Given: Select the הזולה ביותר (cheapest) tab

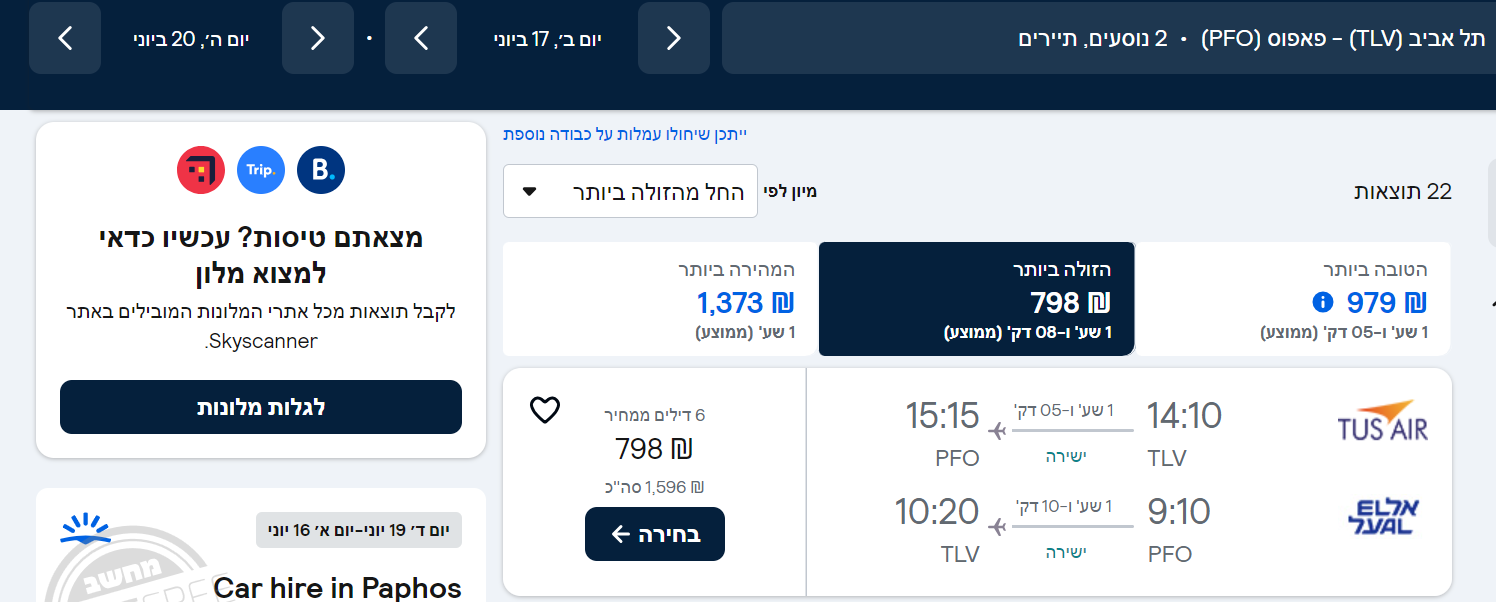Looking at the screenshot, I should click(x=976, y=298).
